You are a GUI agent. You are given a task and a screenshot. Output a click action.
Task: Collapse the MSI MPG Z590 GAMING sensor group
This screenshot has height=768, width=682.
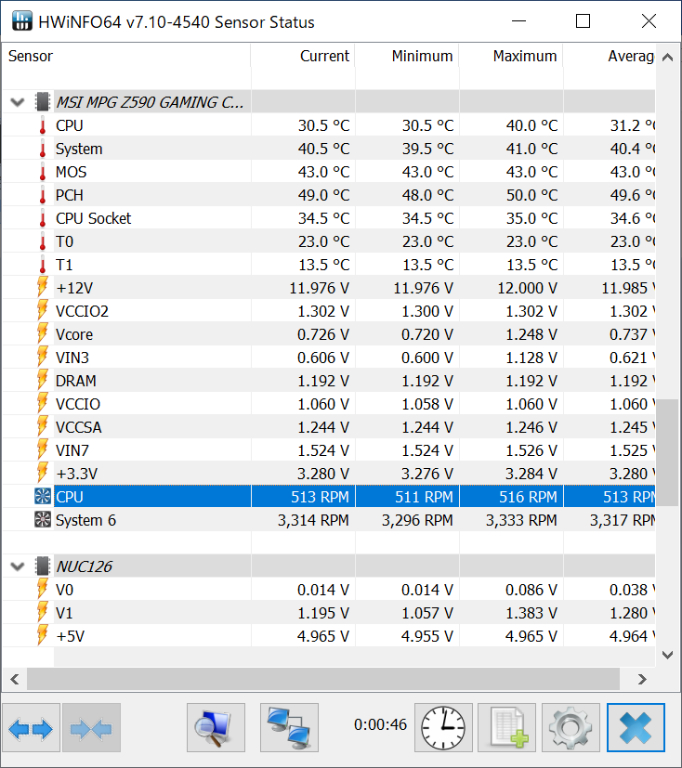pos(18,102)
